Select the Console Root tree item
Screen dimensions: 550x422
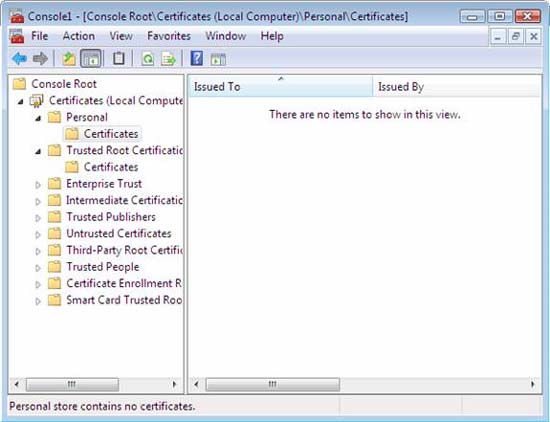point(64,84)
